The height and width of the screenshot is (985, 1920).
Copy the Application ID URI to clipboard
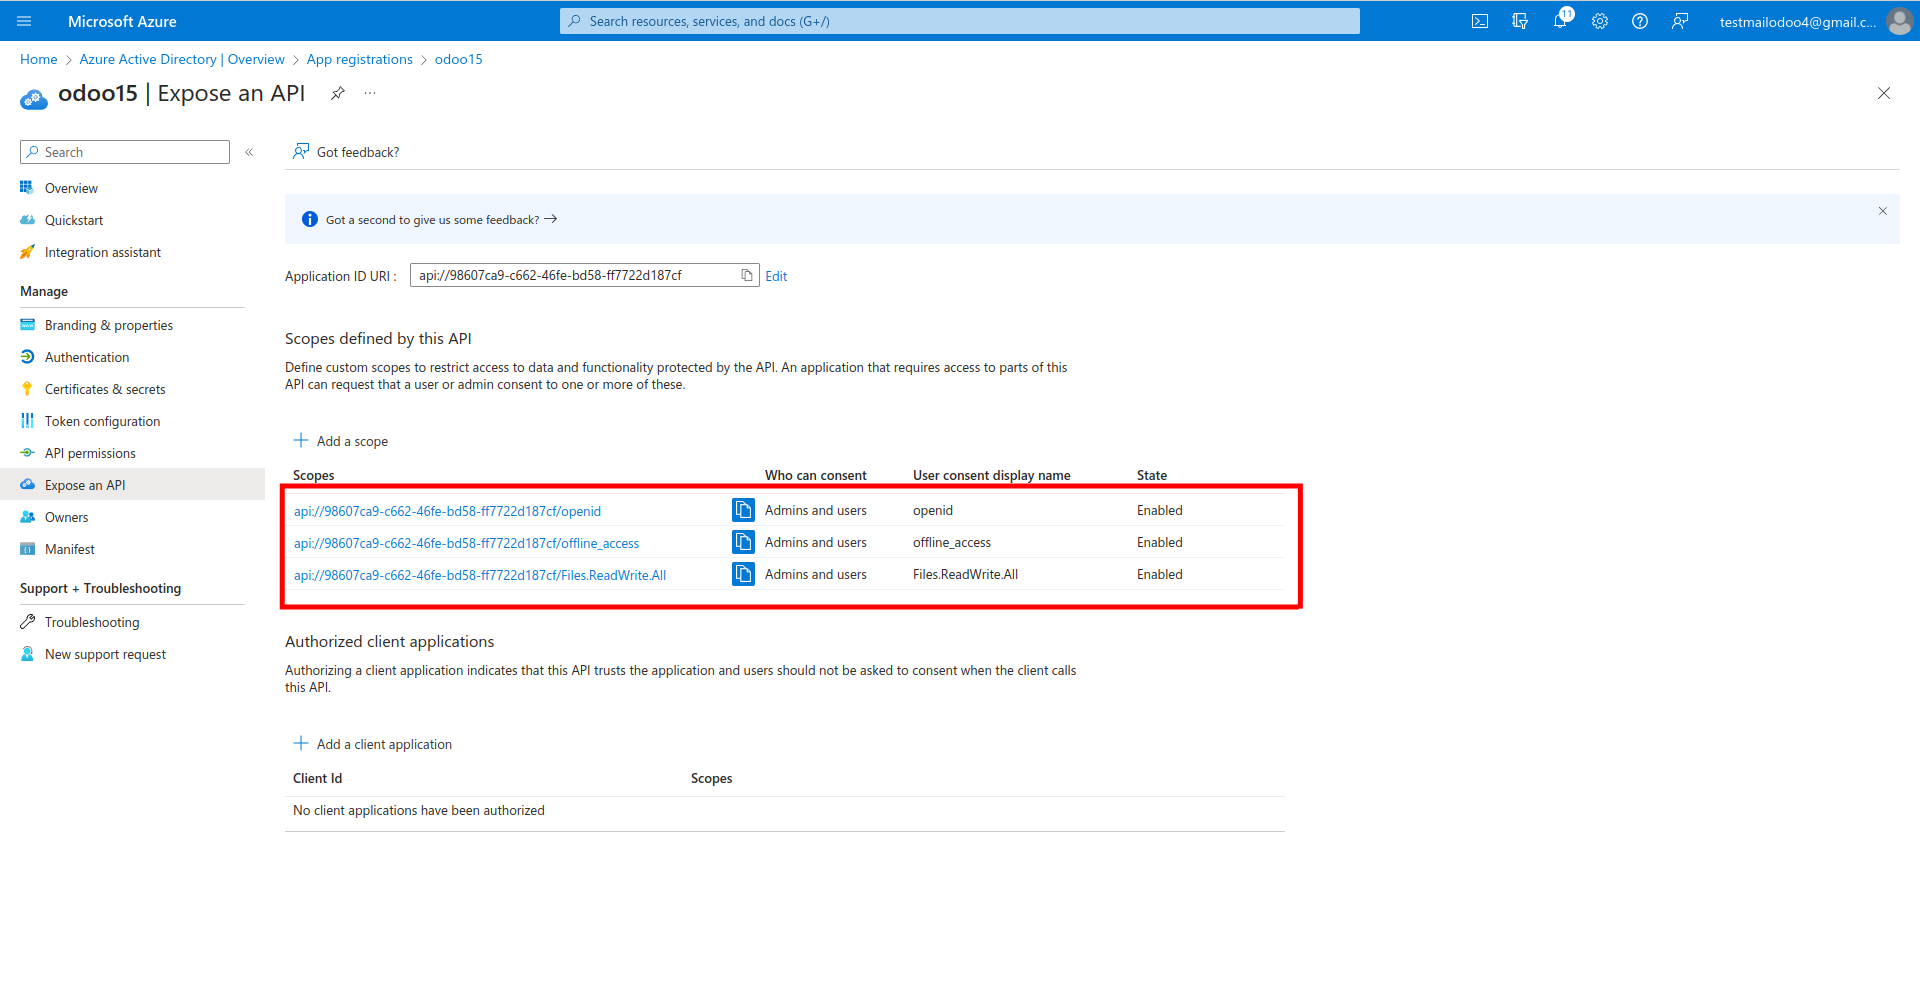coord(747,275)
